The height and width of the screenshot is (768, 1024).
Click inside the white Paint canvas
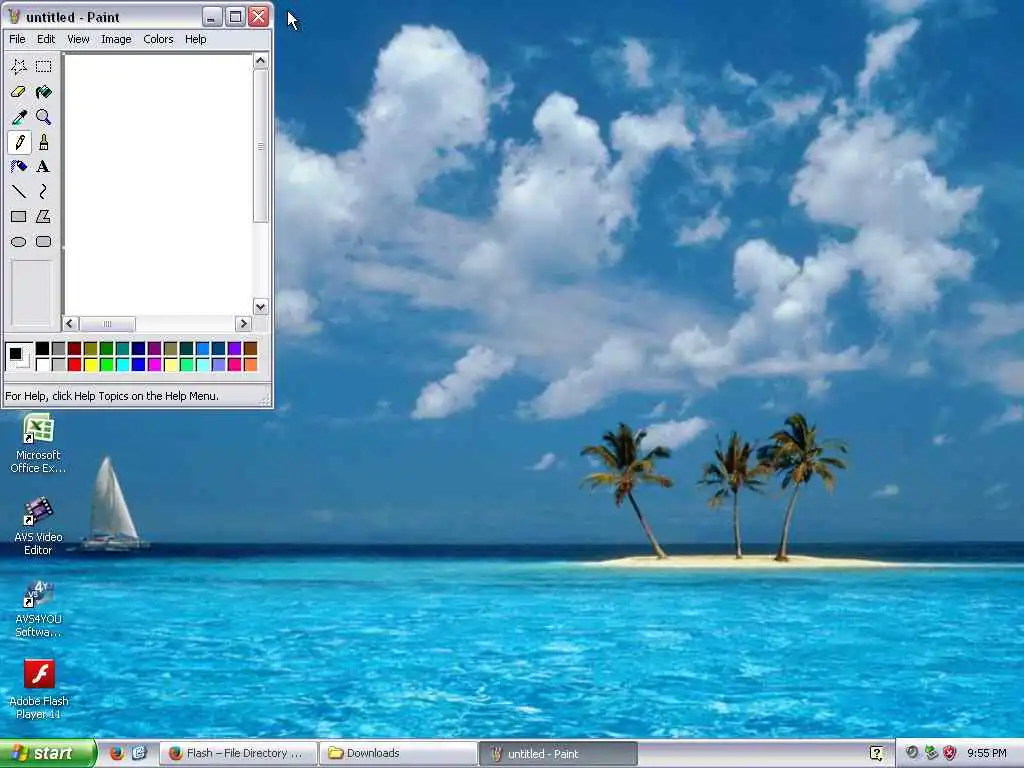tap(158, 184)
